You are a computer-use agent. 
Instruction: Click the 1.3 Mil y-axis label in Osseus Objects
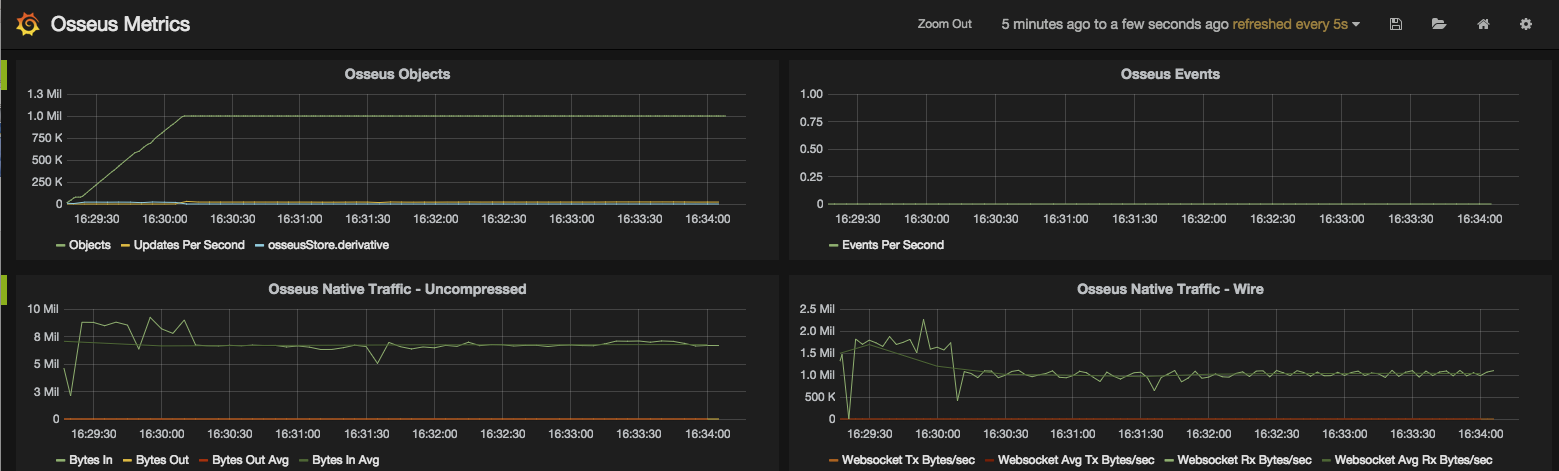tap(45, 94)
